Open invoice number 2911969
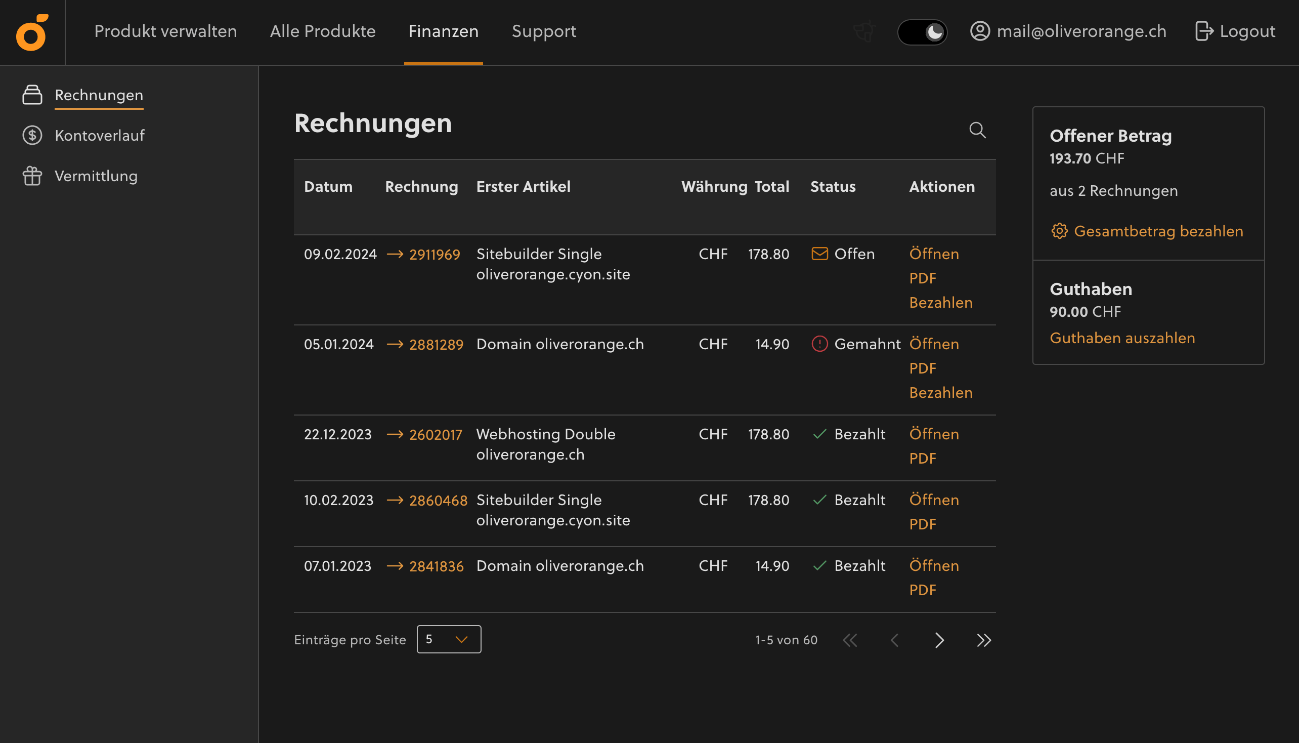The width and height of the screenshot is (1299, 743). click(435, 254)
